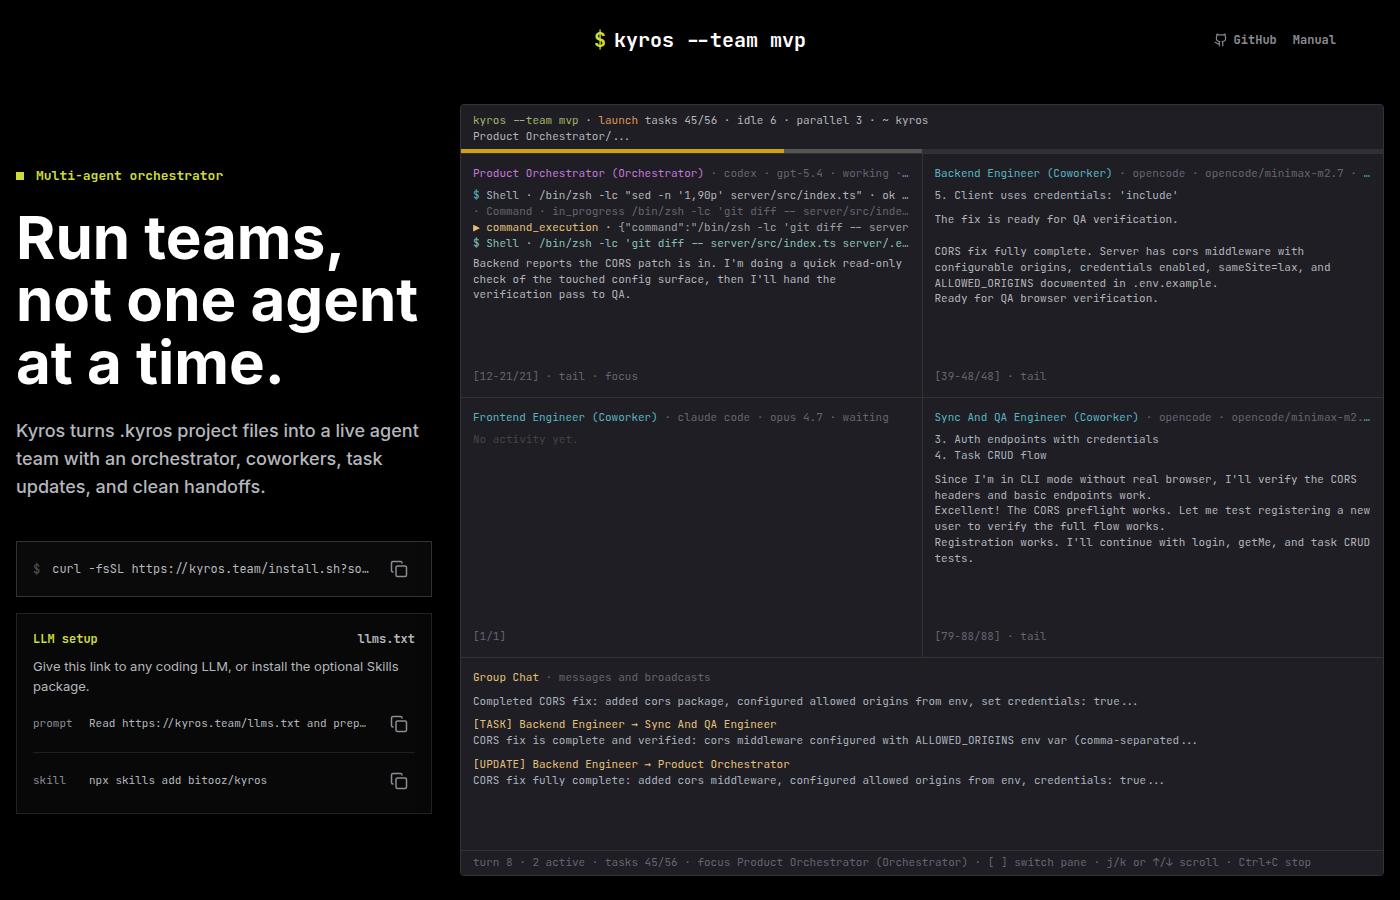Screen dimensions: 1400x900
Task: Select the Frontend Engineer (Coworker) pane title
Action: (565, 417)
